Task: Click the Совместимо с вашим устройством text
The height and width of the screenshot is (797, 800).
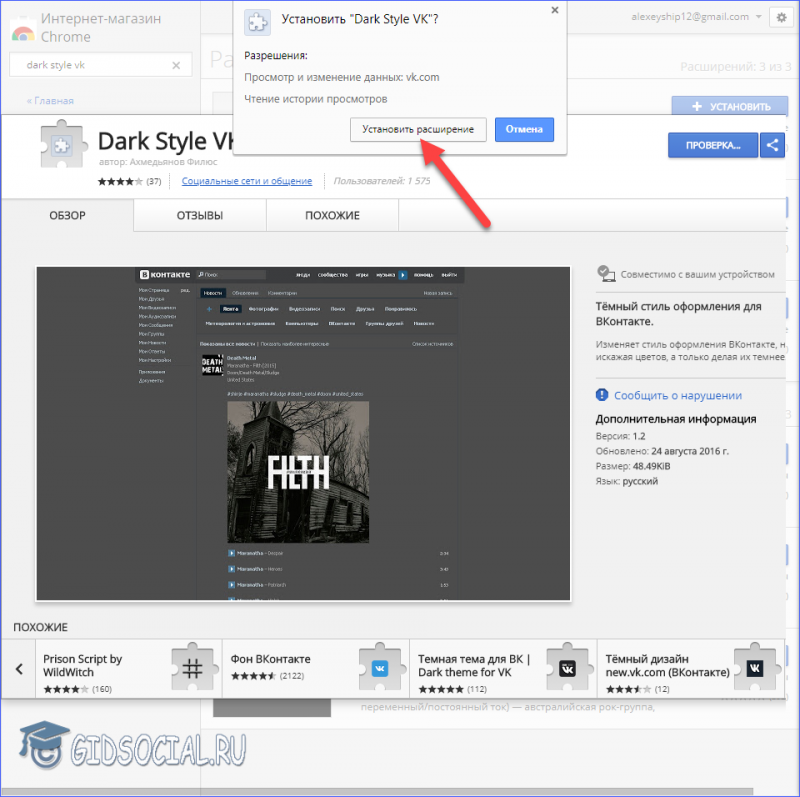Action: click(697, 275)
